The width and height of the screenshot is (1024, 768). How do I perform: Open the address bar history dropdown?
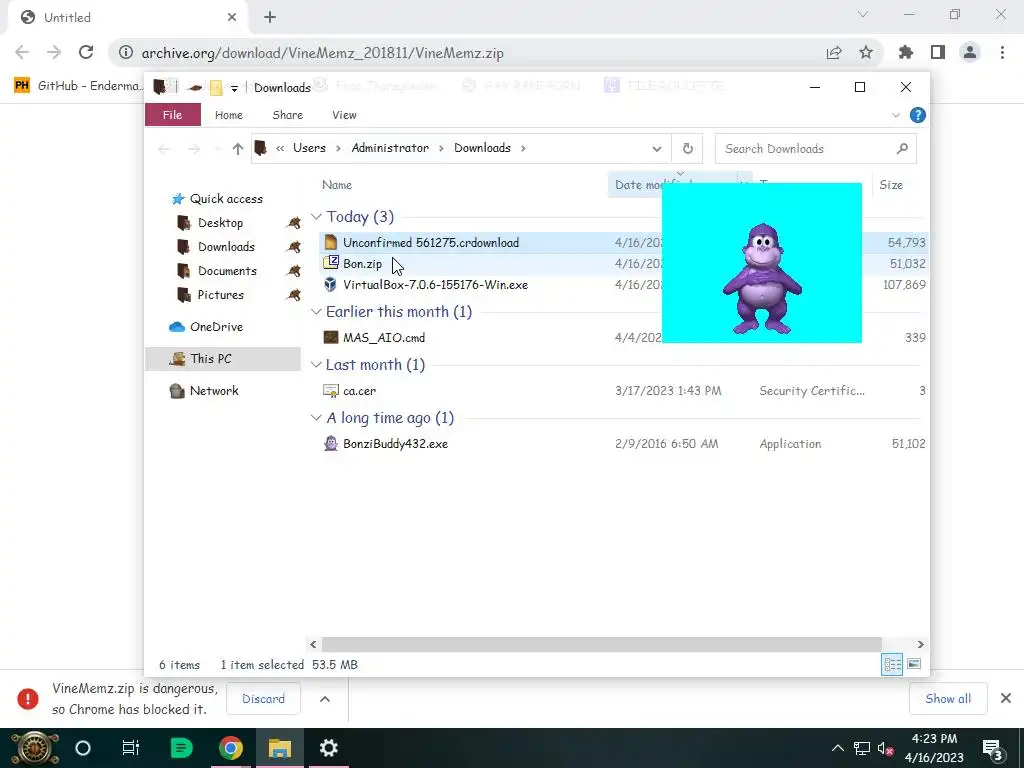[x=656, y=149]
